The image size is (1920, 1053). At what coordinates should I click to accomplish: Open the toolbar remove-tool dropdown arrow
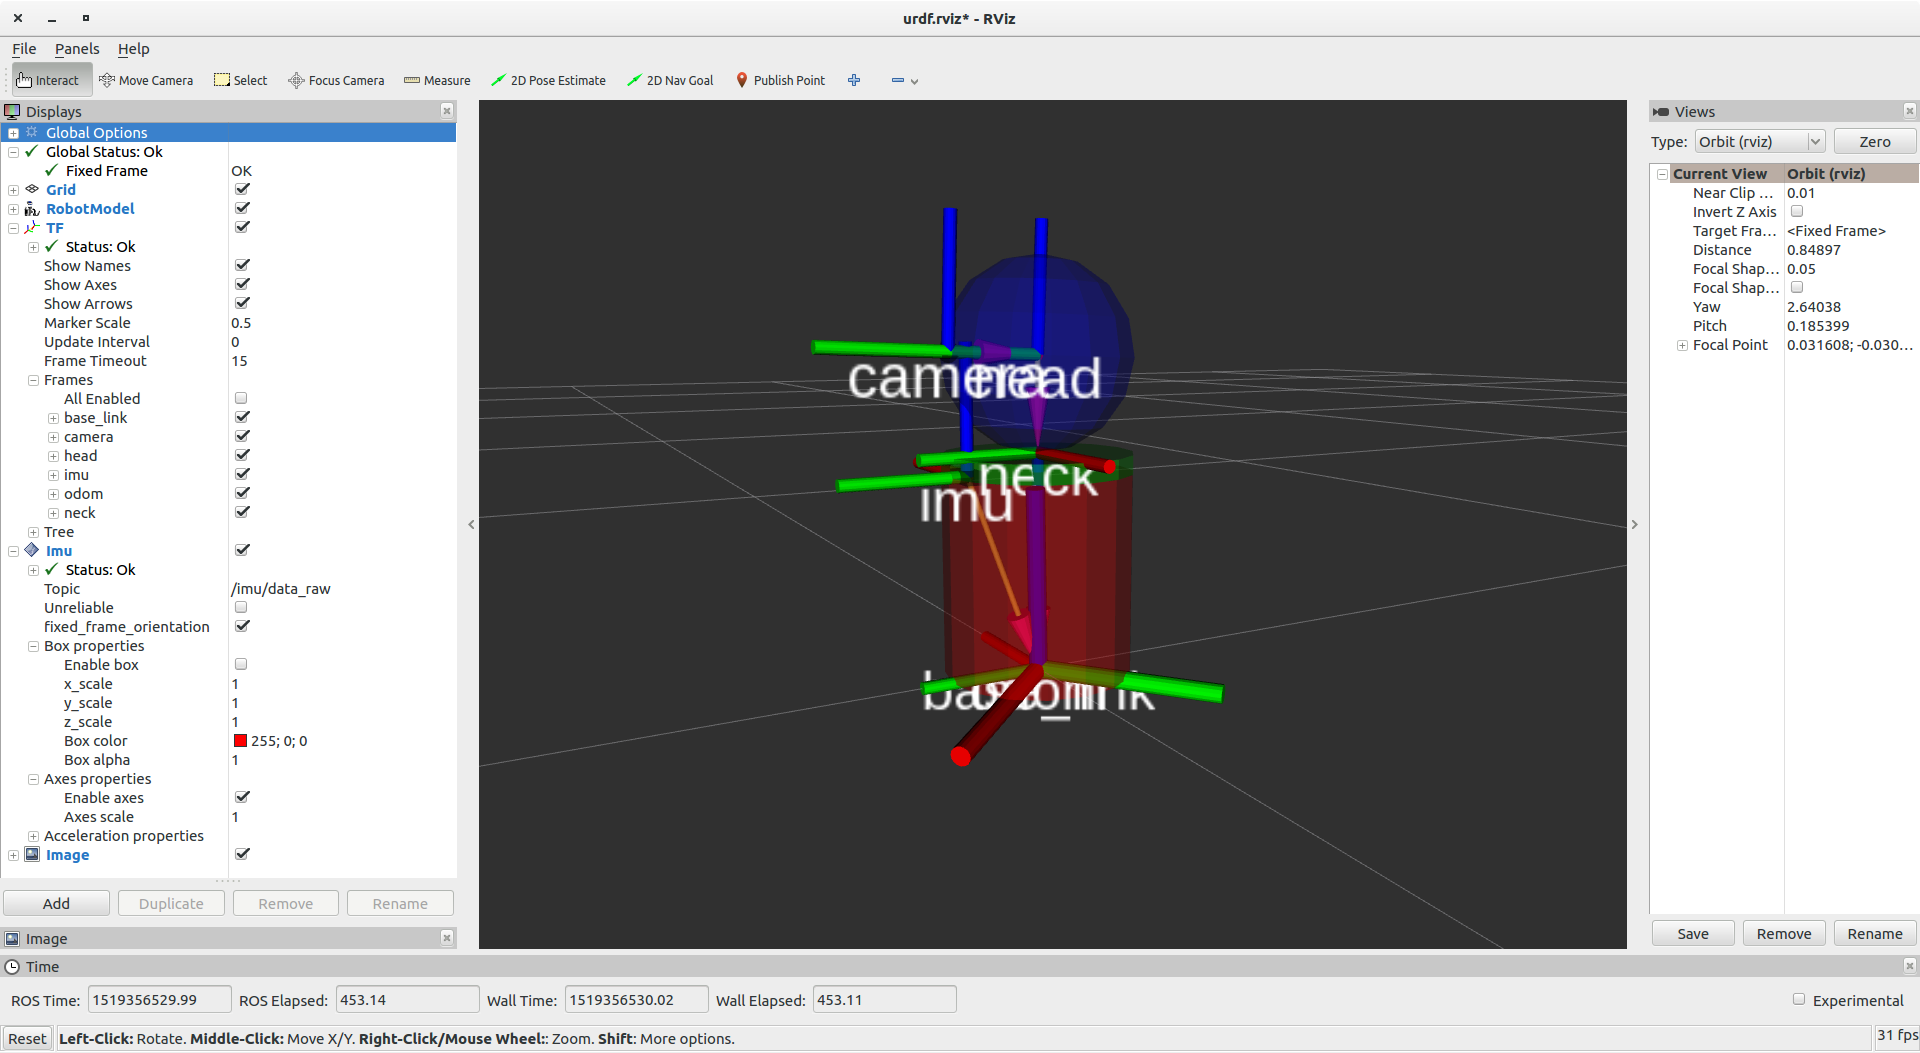[x=914, y=81]
